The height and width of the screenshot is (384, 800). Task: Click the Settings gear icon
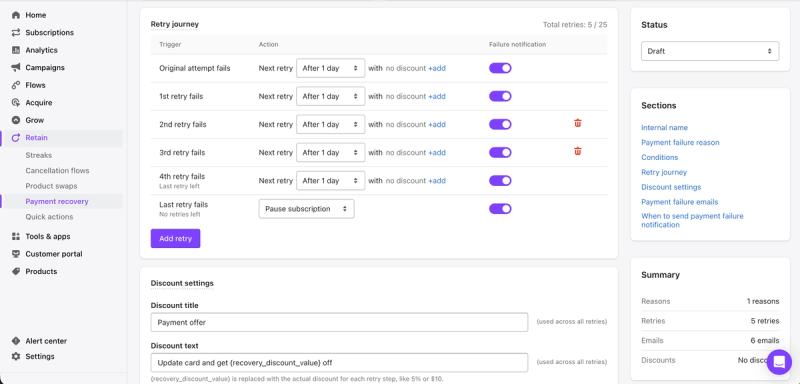pyautogui.click(x=16, y=356)
